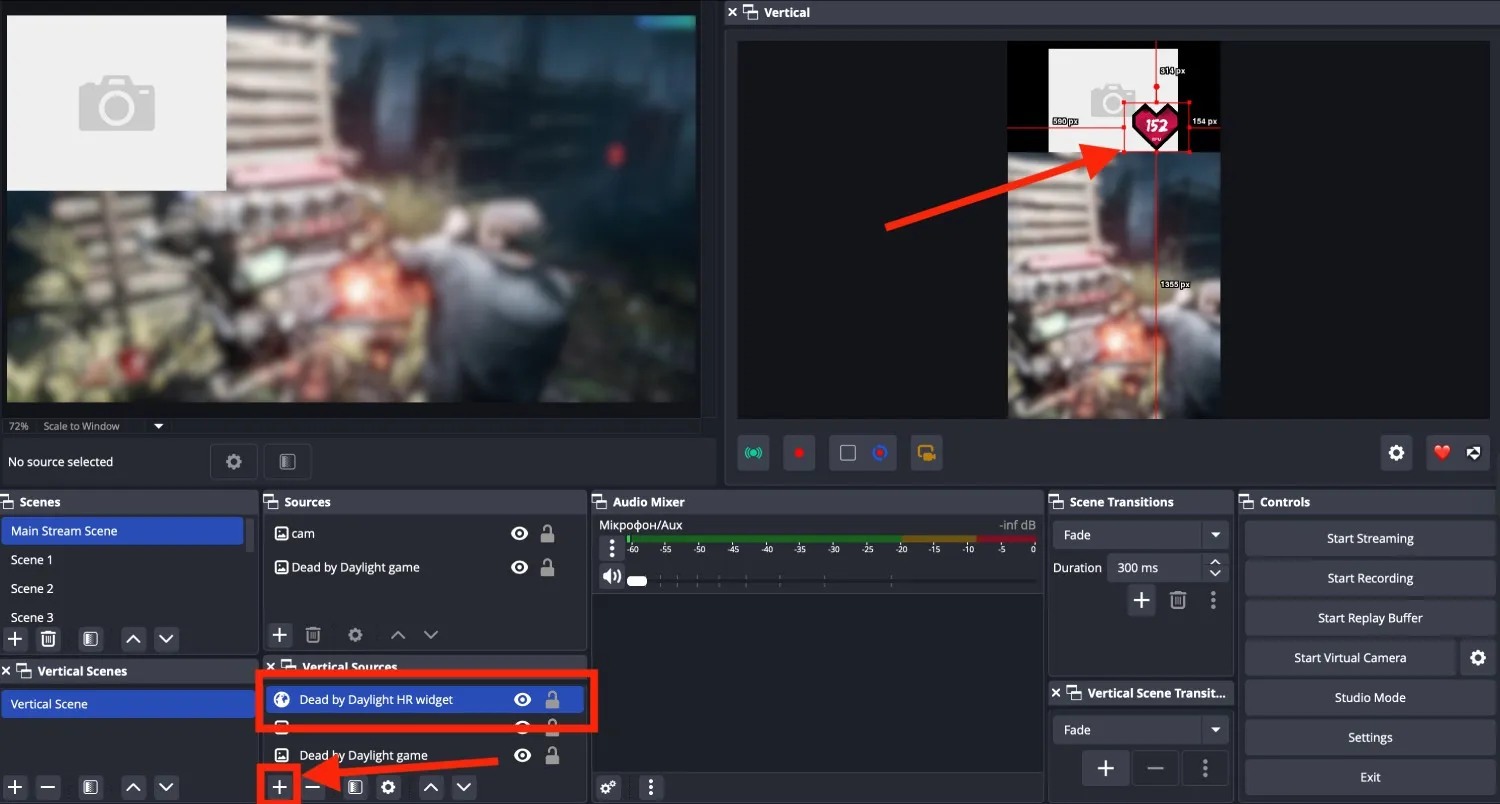Add a new vertical scene with plus

[x=15, y=788]
